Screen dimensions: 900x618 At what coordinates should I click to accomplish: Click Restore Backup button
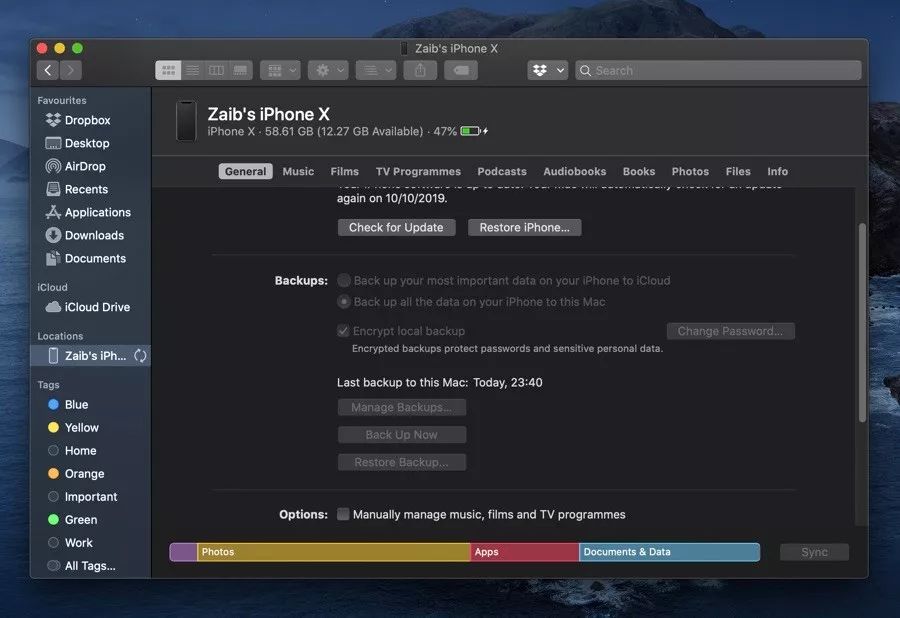401,462
